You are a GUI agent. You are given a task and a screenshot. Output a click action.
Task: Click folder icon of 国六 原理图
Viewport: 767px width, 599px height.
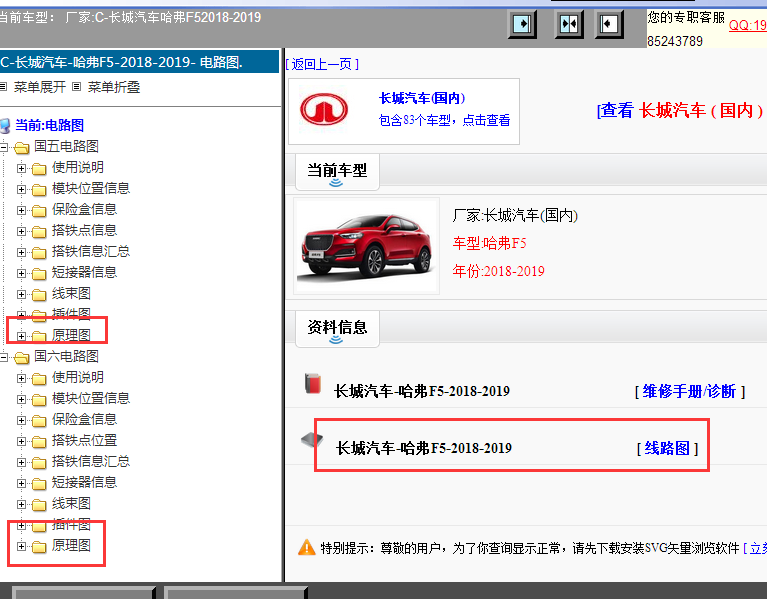pyautogui.click(x=39, y=547)
